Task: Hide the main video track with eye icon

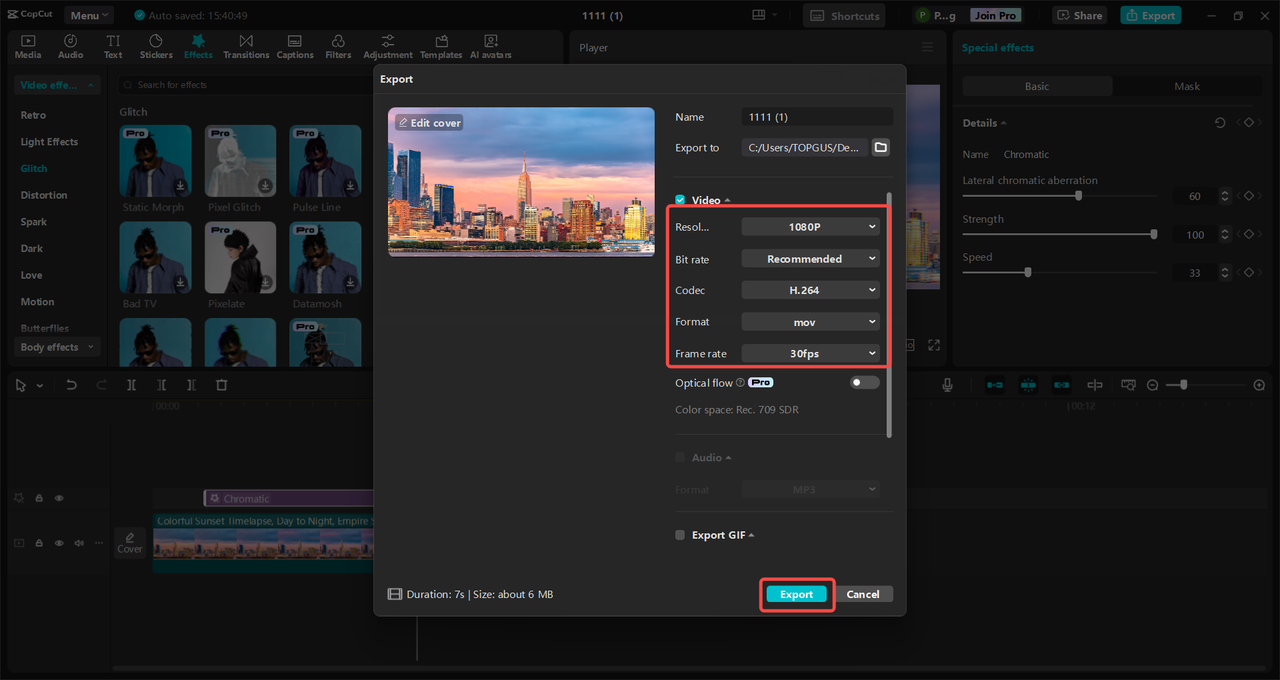Action: [59, 543]
